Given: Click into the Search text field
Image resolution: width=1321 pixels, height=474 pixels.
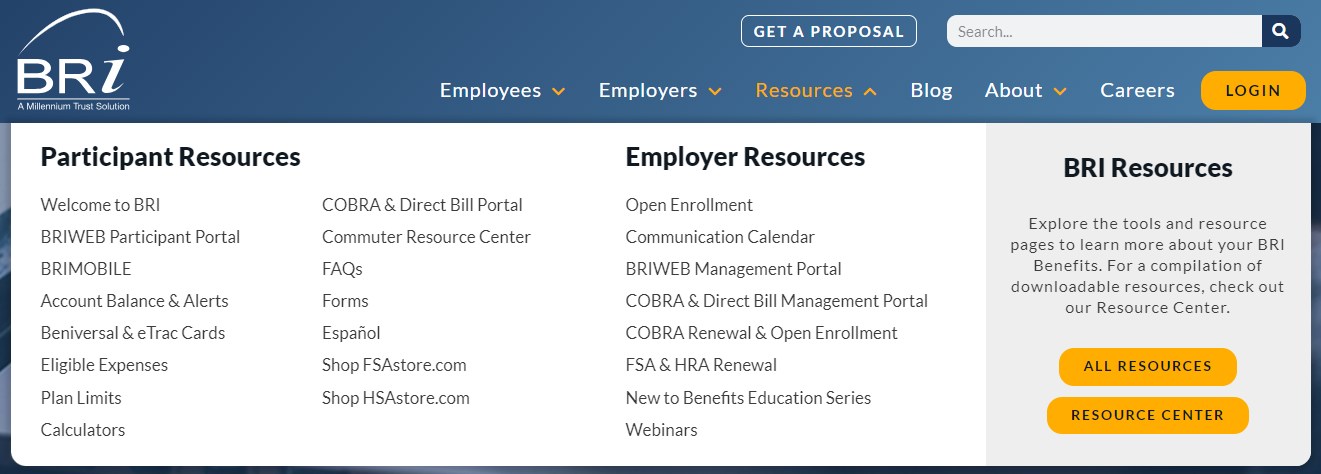Looking at the screenshot, I should click(x=1104, y=31).
